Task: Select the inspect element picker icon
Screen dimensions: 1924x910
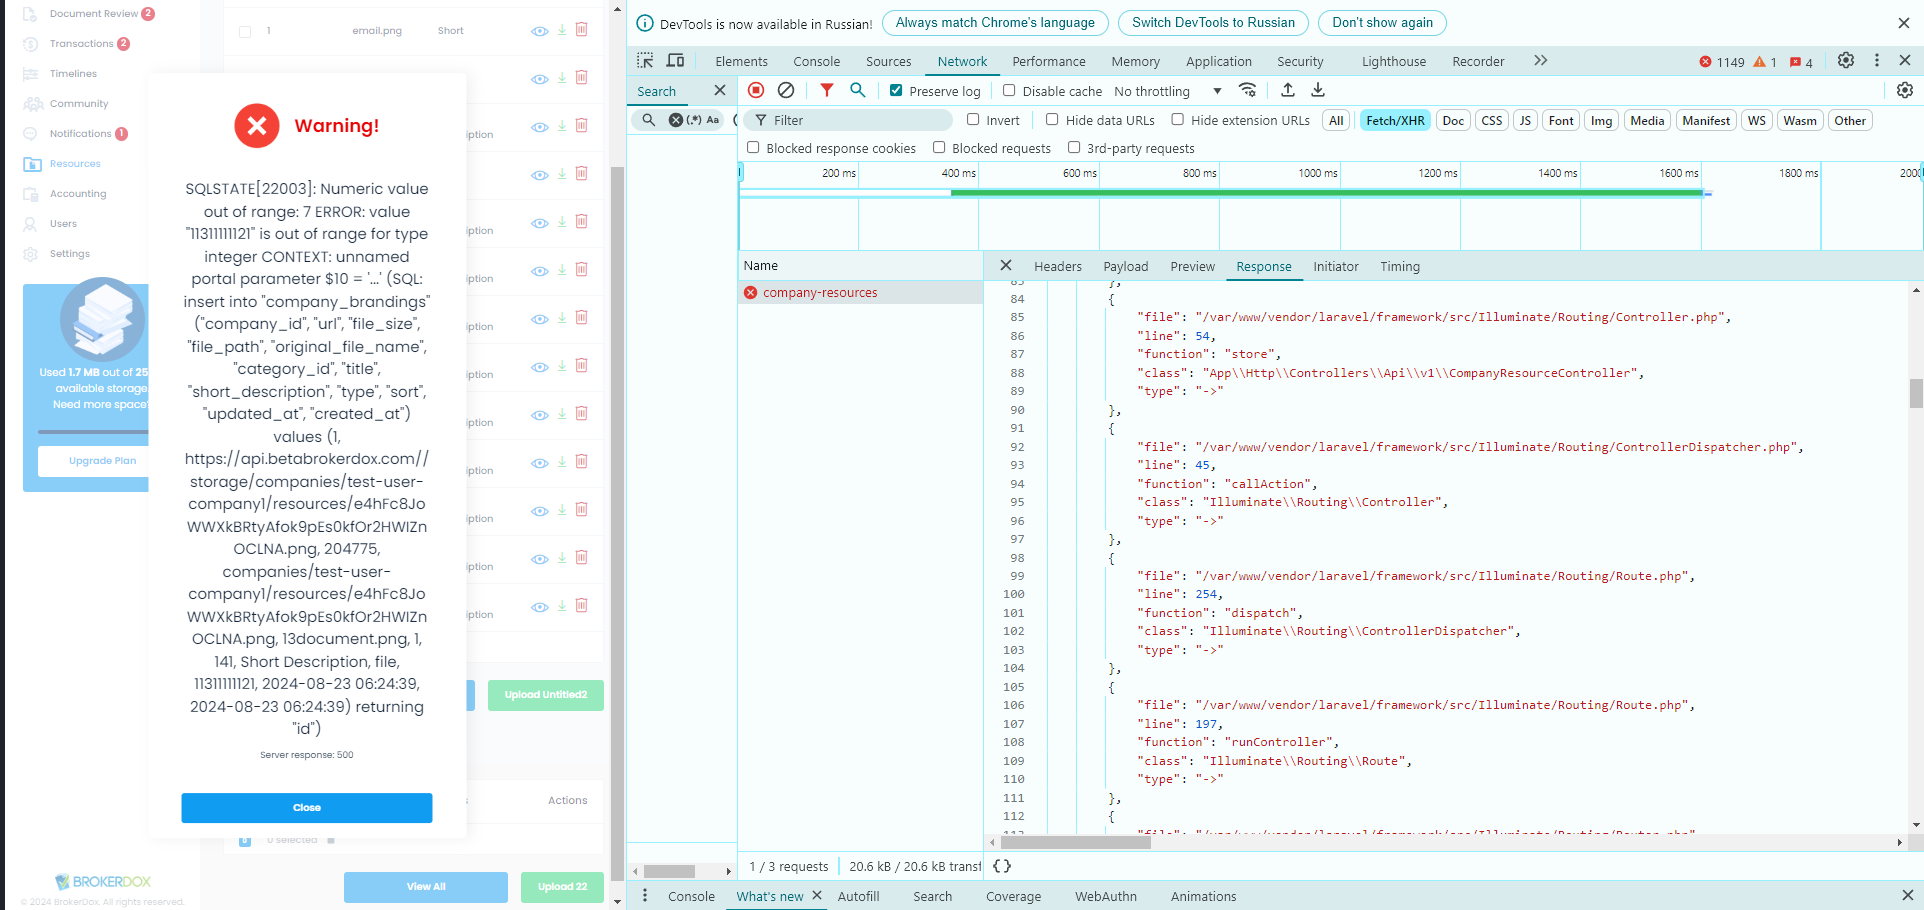Action: coord(645,61)
